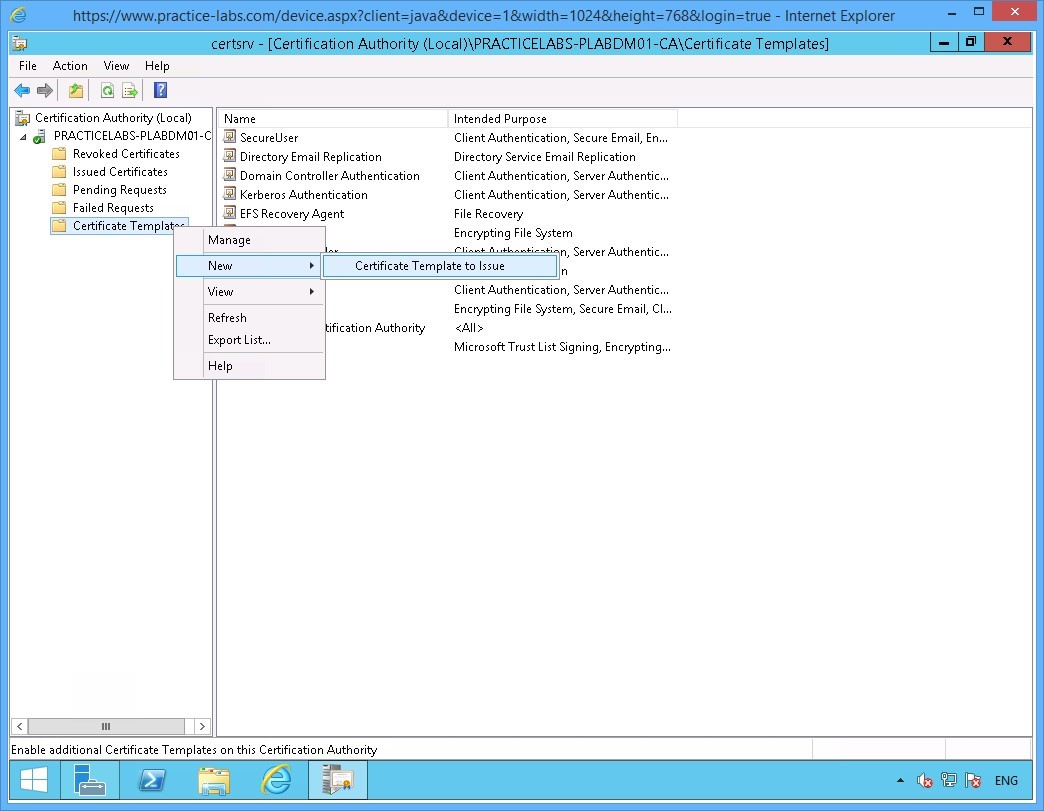The width and height of the screenshot is (1044, 811).
Task: Open the Action menu
Action: point(70,65)
